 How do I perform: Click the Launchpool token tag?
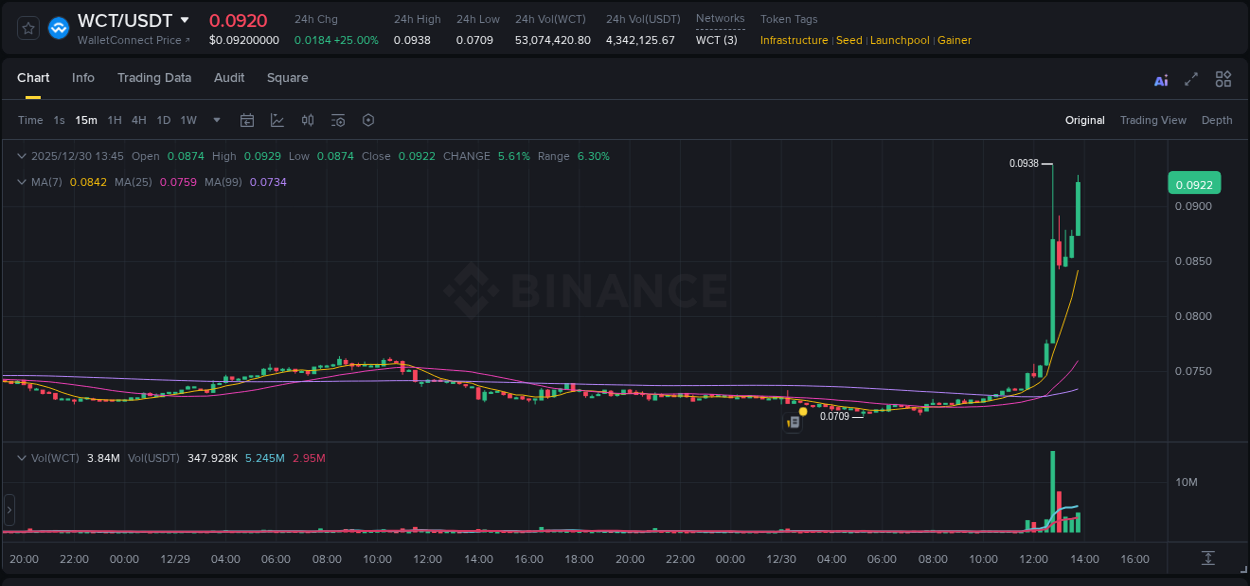tap(899, 40)
